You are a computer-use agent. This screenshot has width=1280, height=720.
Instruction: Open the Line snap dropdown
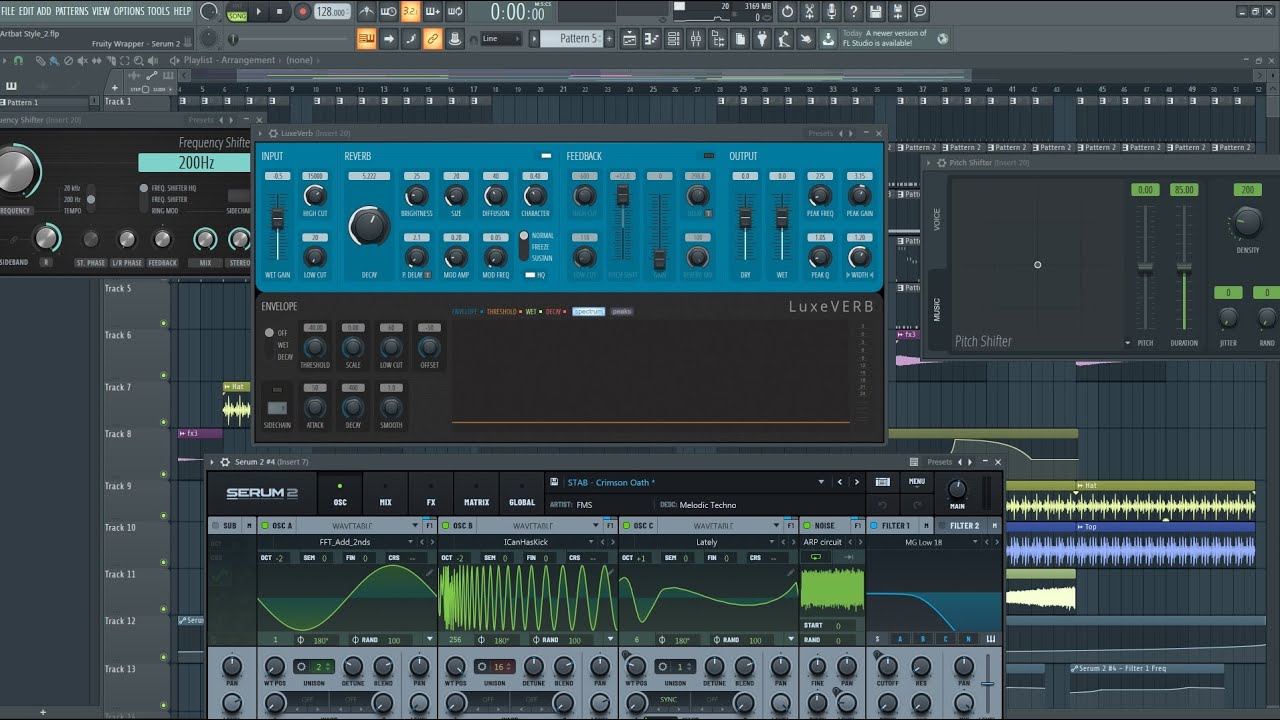[x=500, y=39]
